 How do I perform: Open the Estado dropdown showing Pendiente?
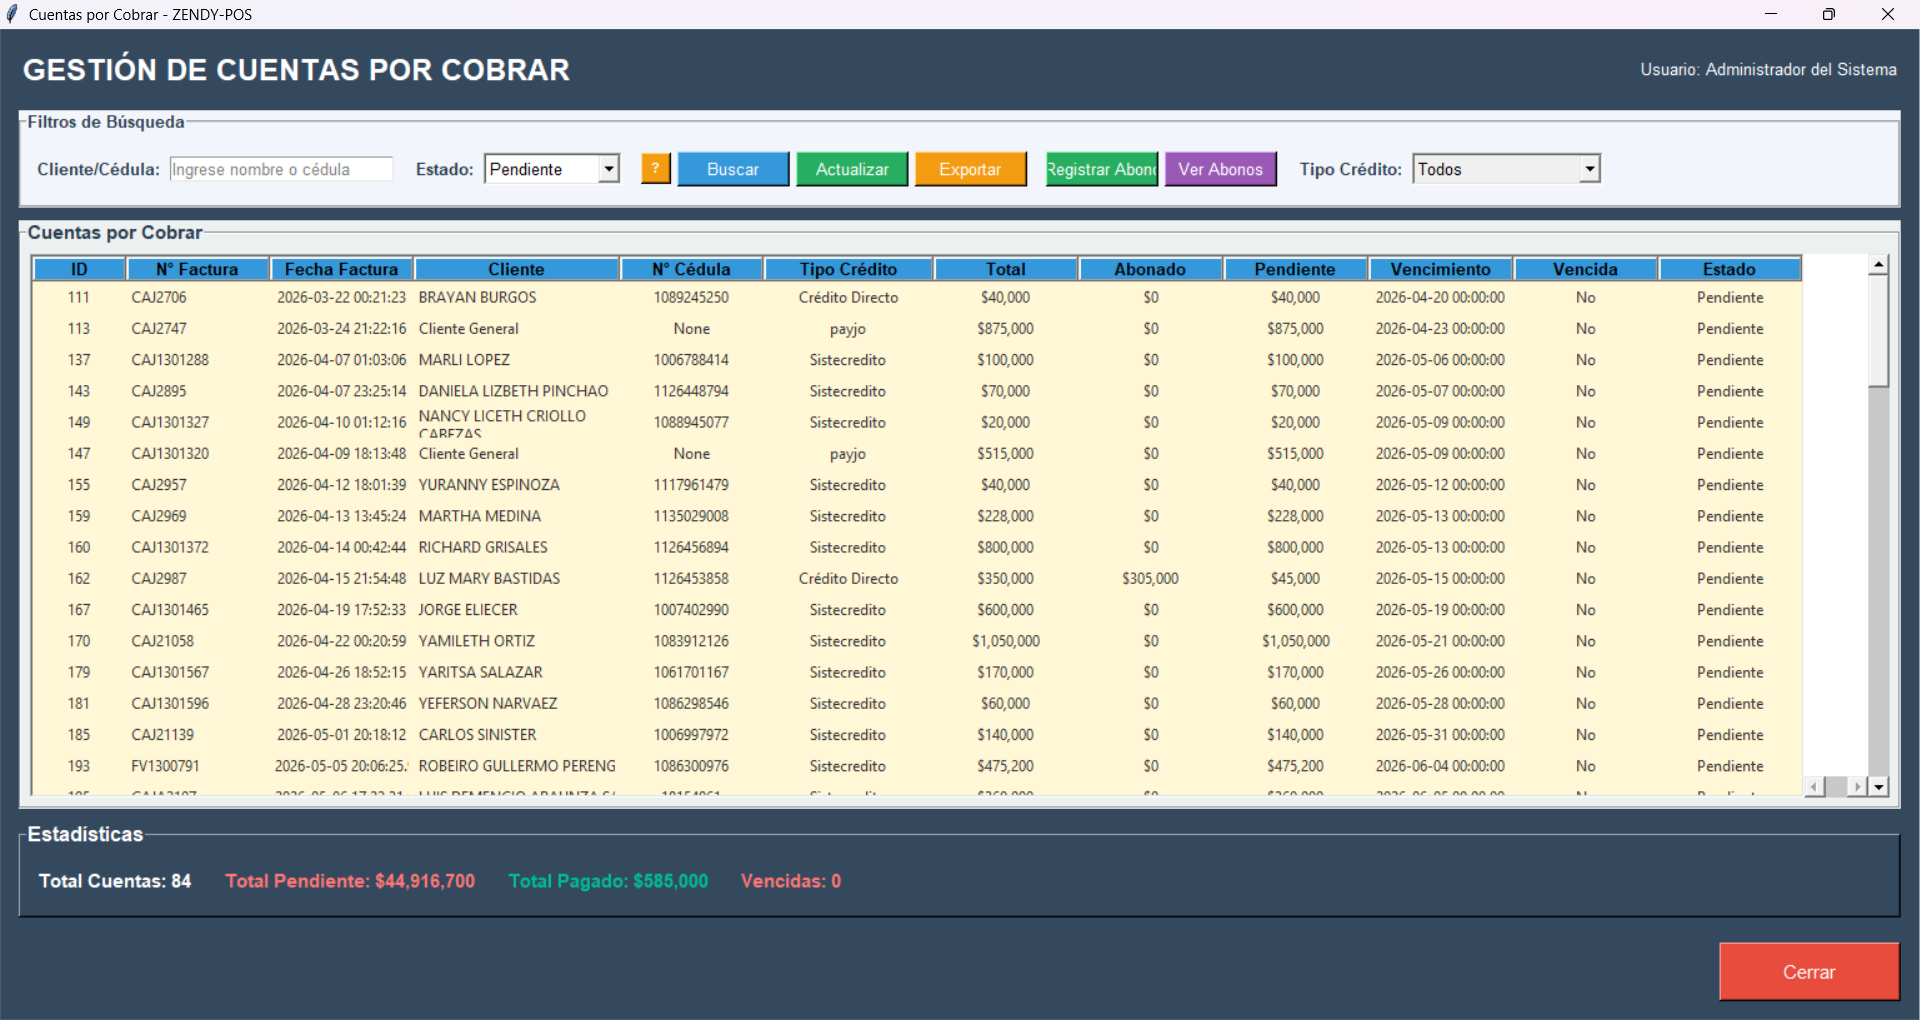tap(552, 169)
